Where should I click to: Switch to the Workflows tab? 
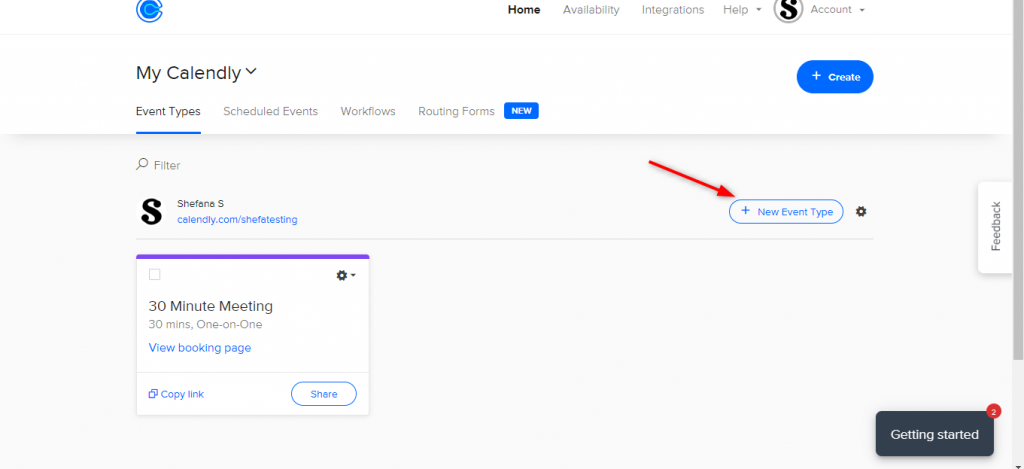tap(368, 112)
